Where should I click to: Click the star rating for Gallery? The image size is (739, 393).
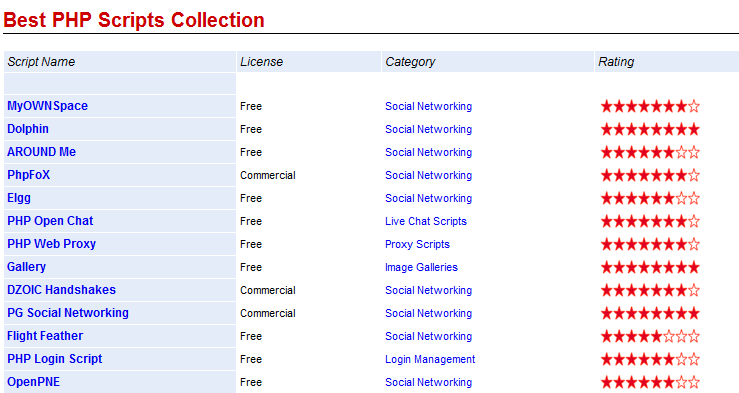650,268
